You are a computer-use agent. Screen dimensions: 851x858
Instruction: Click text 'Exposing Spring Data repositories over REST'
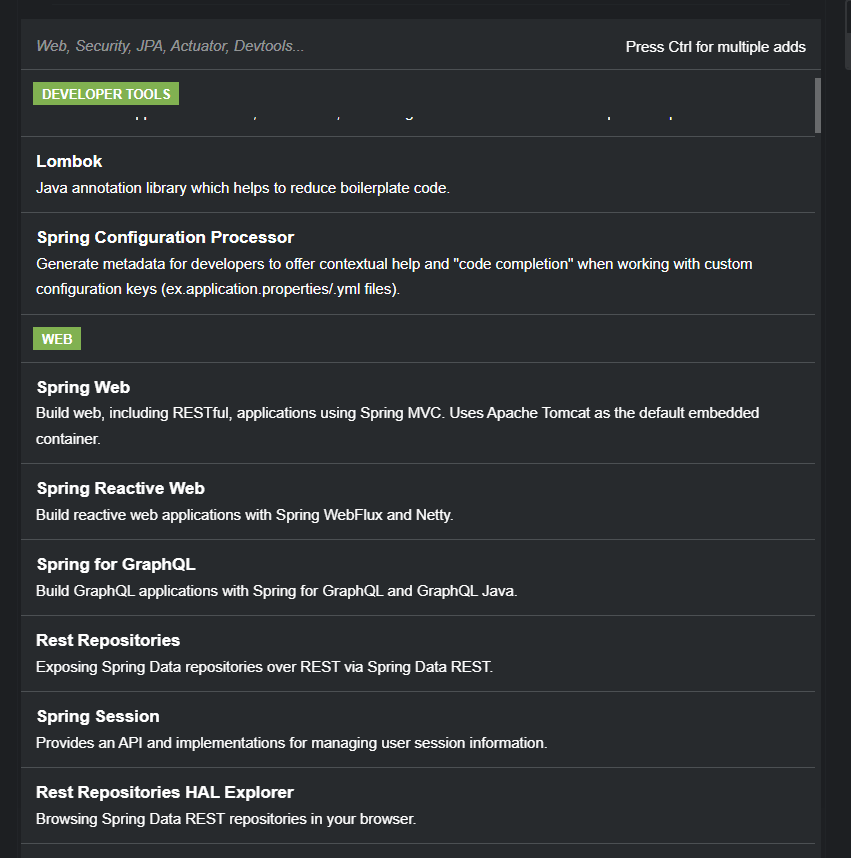(x=188, y=667)
